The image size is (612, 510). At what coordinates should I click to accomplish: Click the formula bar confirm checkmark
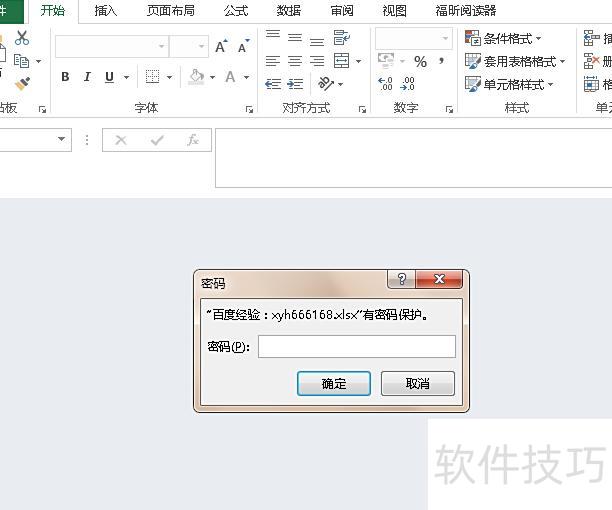[x=157, y=140]
